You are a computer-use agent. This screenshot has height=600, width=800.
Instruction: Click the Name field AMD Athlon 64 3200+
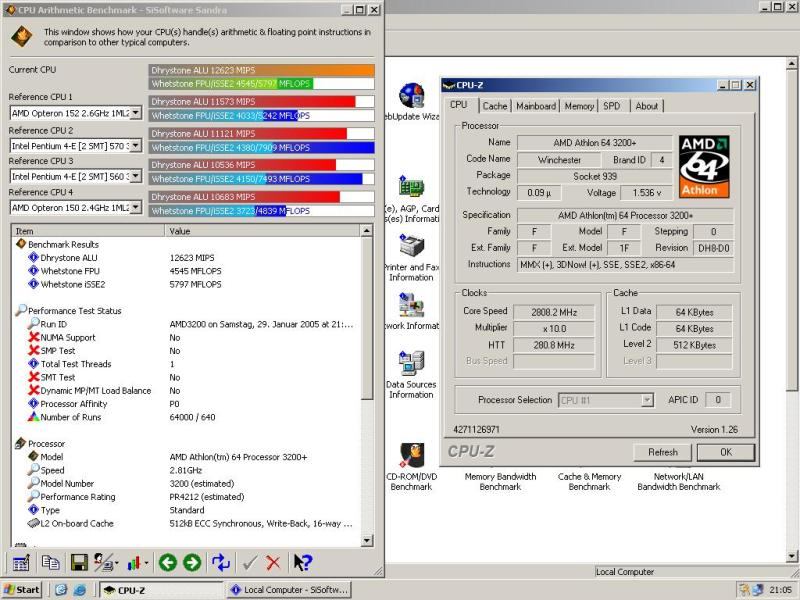coord(594,142)
